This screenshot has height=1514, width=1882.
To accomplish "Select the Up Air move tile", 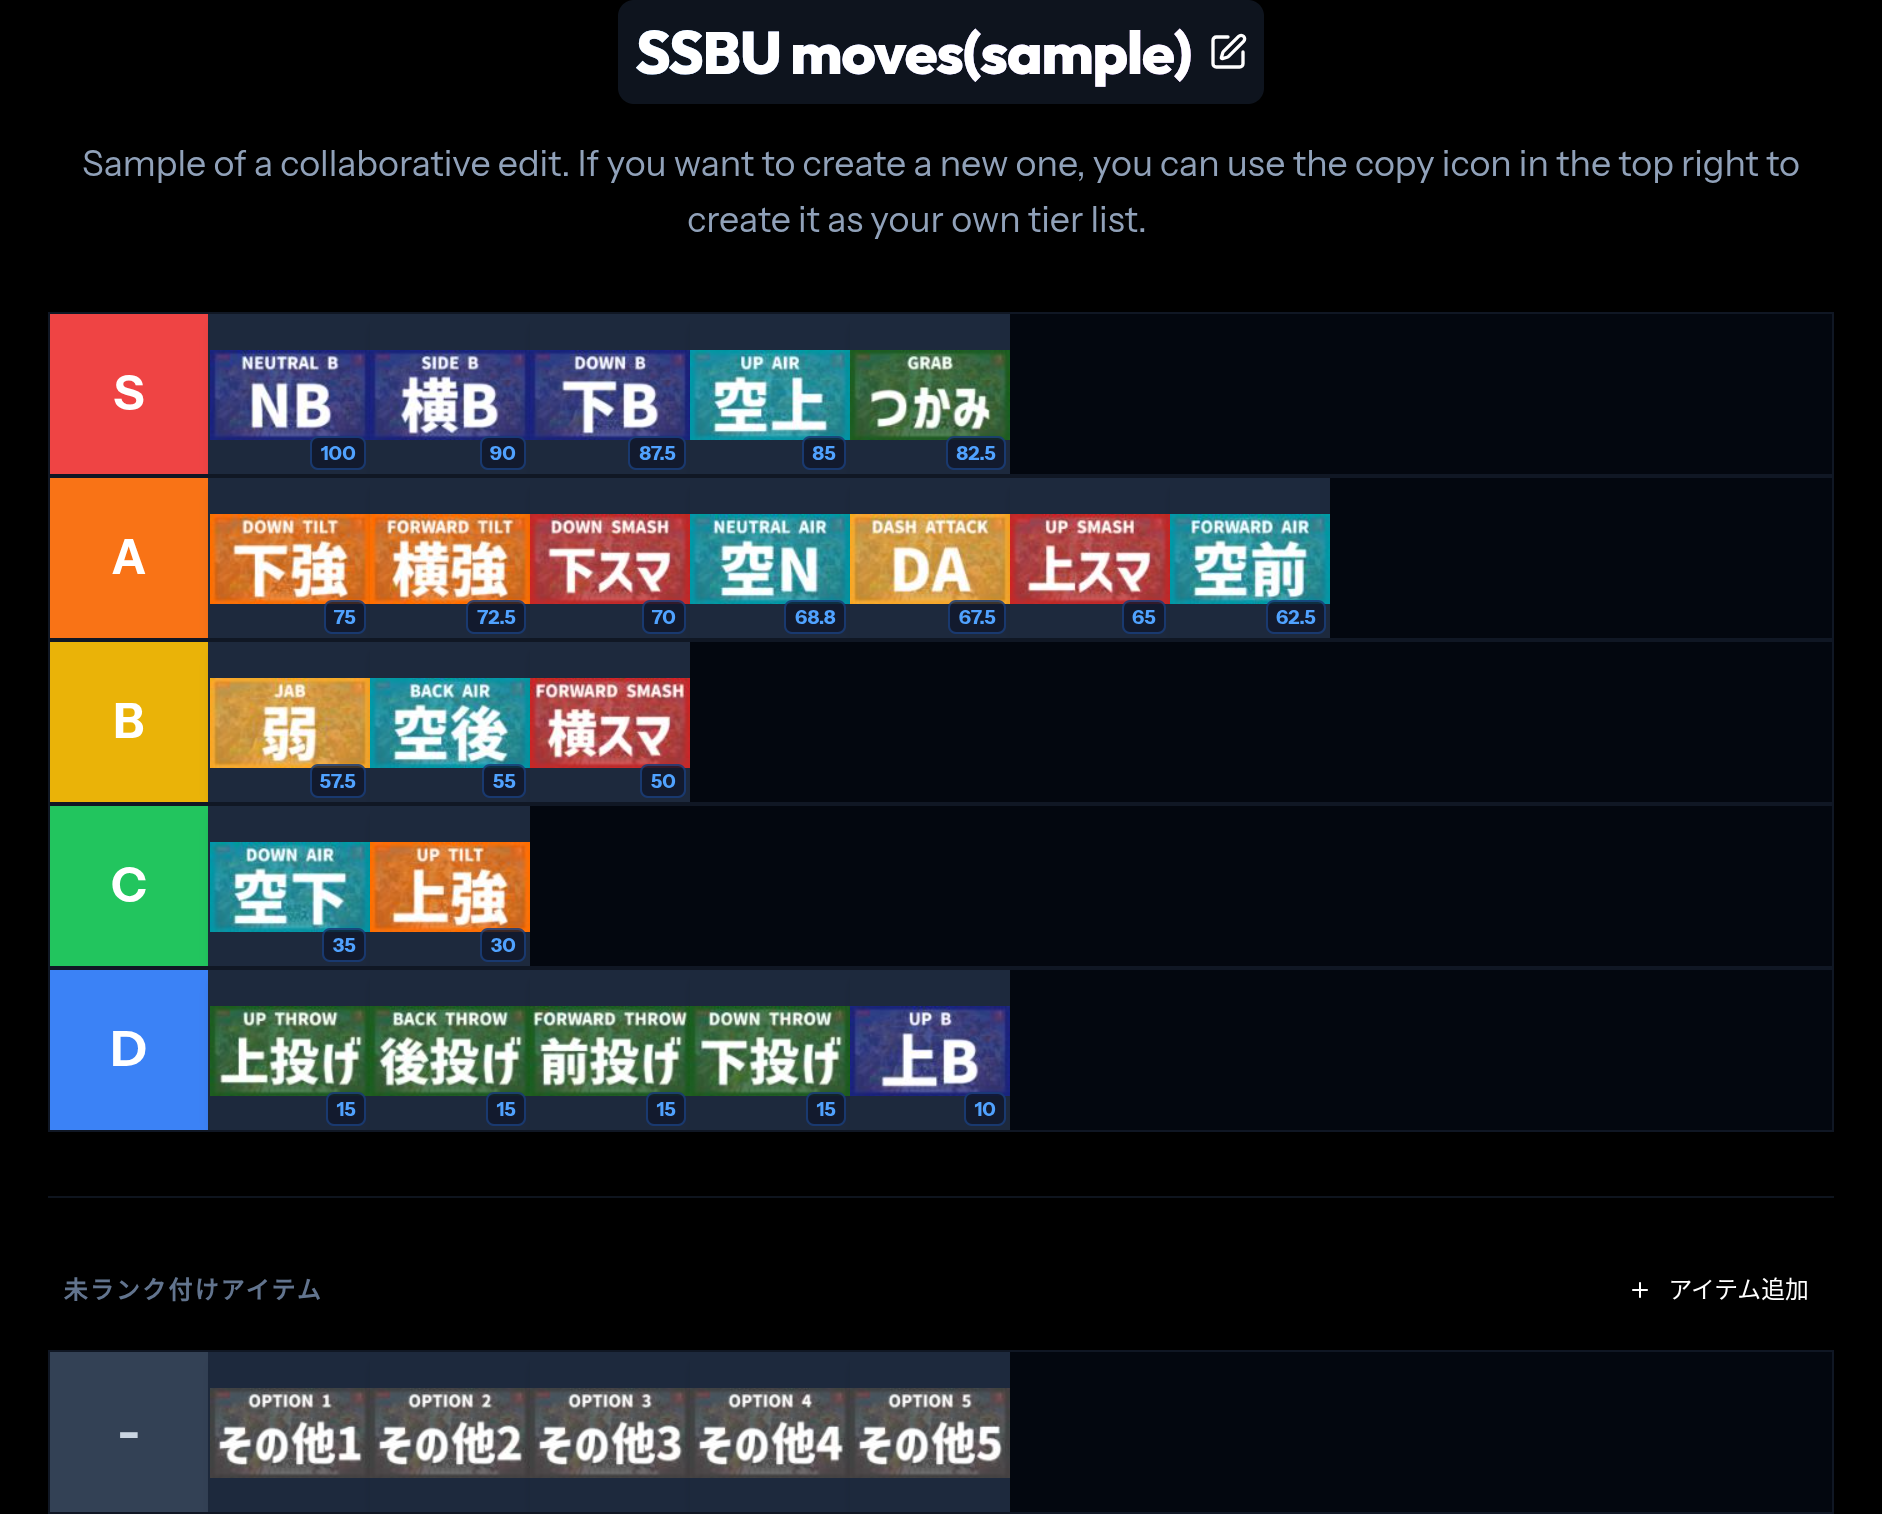I will coord(770,394).
